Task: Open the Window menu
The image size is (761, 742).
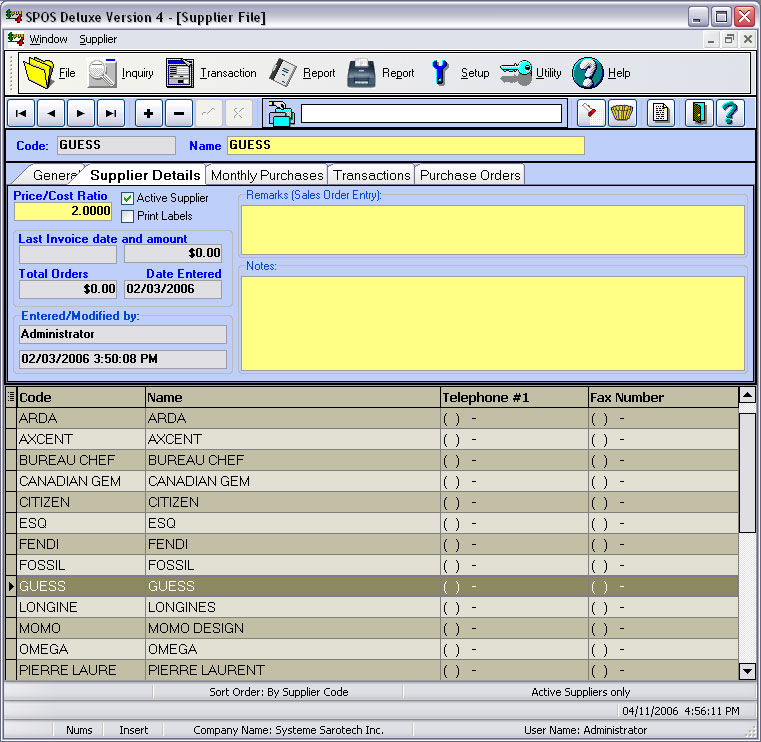Action: click(48, 39)
